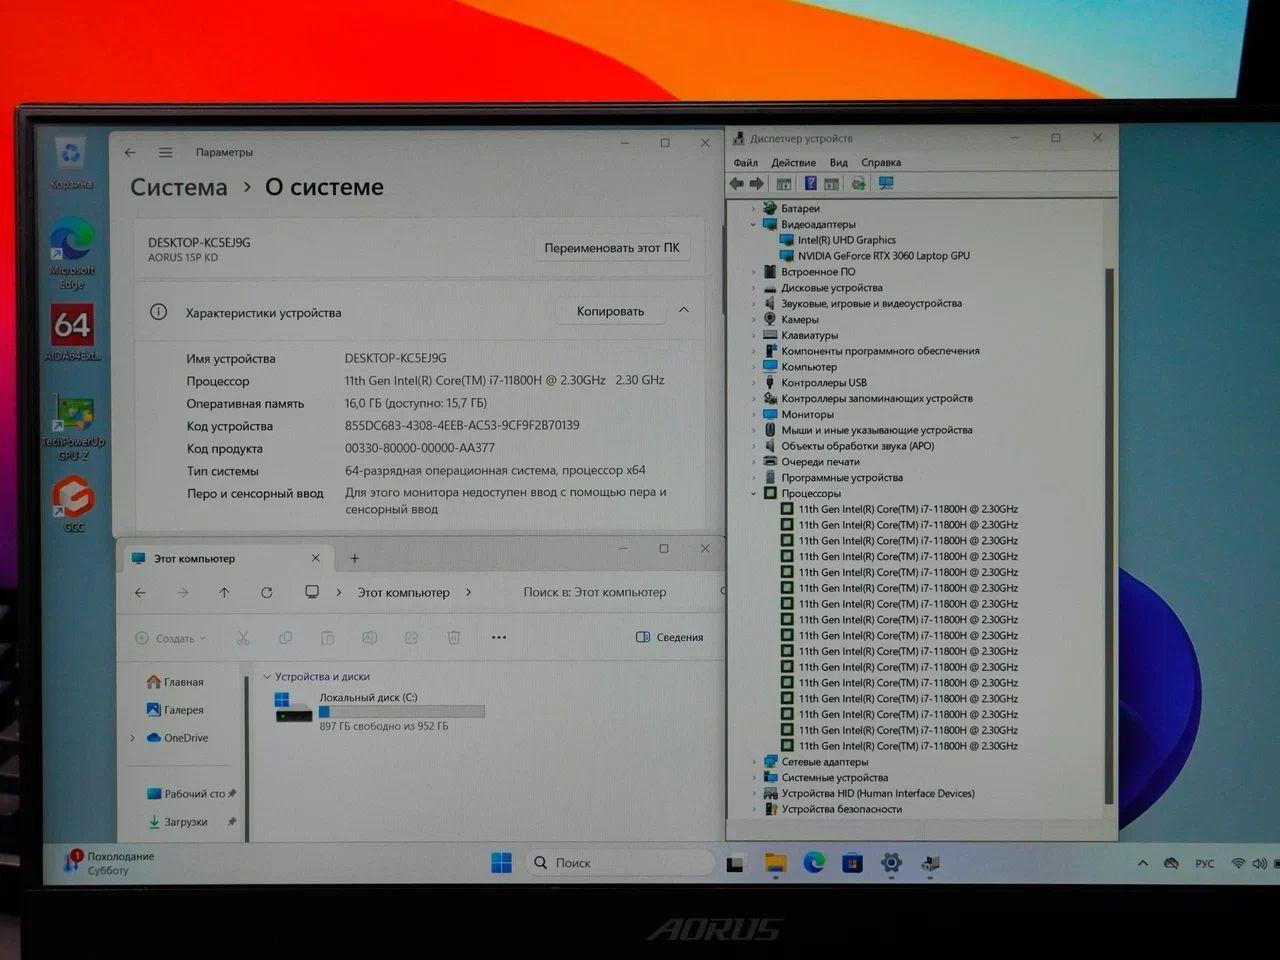Open the Settings hamburger navigation menu
The image size is (1280, 960).
pyautogui.click(x=165, y=152)
